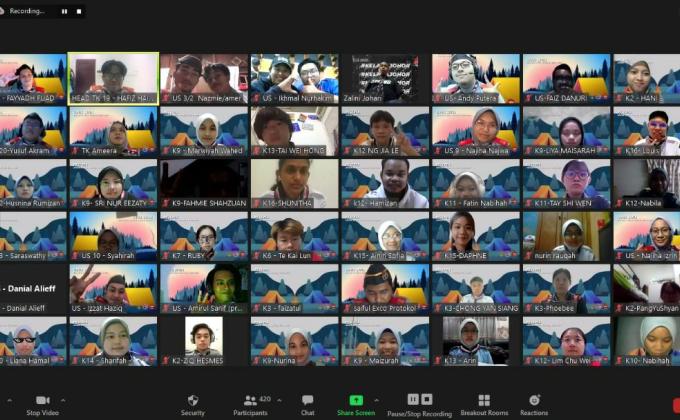Image resolution: width=680 pixels, height=420 pixels.
Task: Open Breakout Rooms
Action: pos(484,400)
